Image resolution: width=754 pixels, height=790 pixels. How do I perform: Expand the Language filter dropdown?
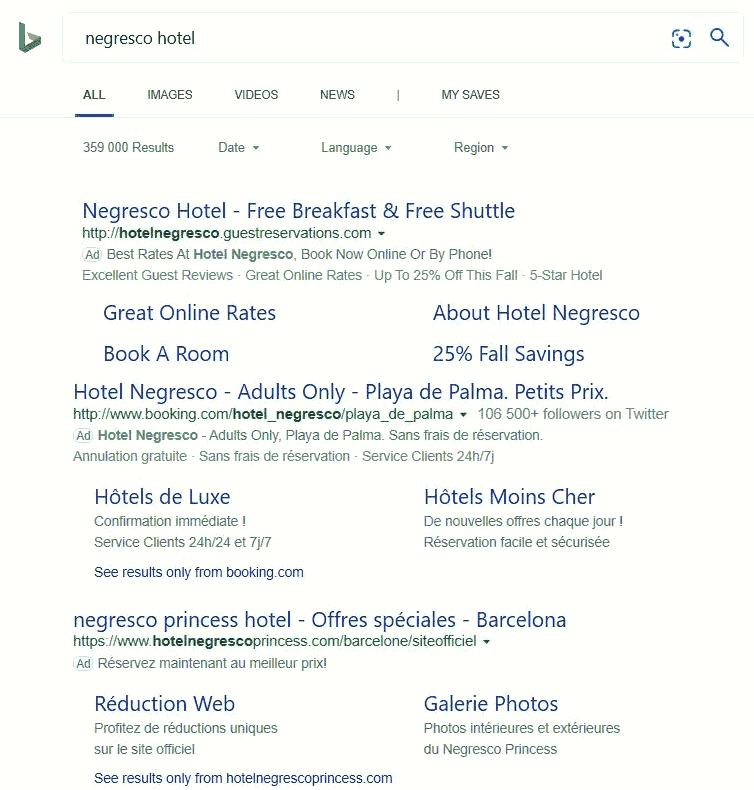point(356,148)
